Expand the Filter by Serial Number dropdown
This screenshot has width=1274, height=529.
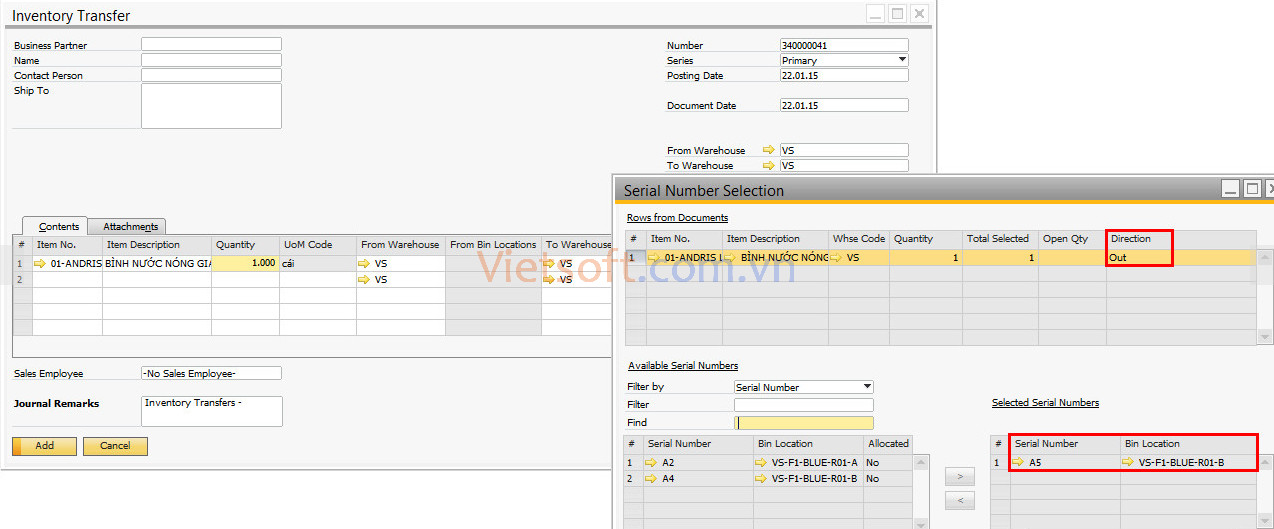pyautogui.click(x=867, y=387)
